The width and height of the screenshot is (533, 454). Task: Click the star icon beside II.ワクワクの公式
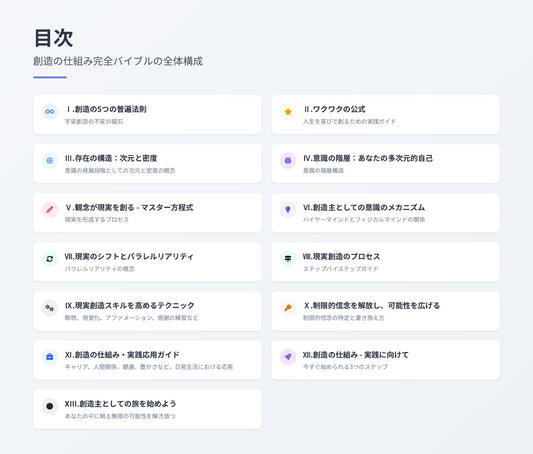(x=288, y=111)
